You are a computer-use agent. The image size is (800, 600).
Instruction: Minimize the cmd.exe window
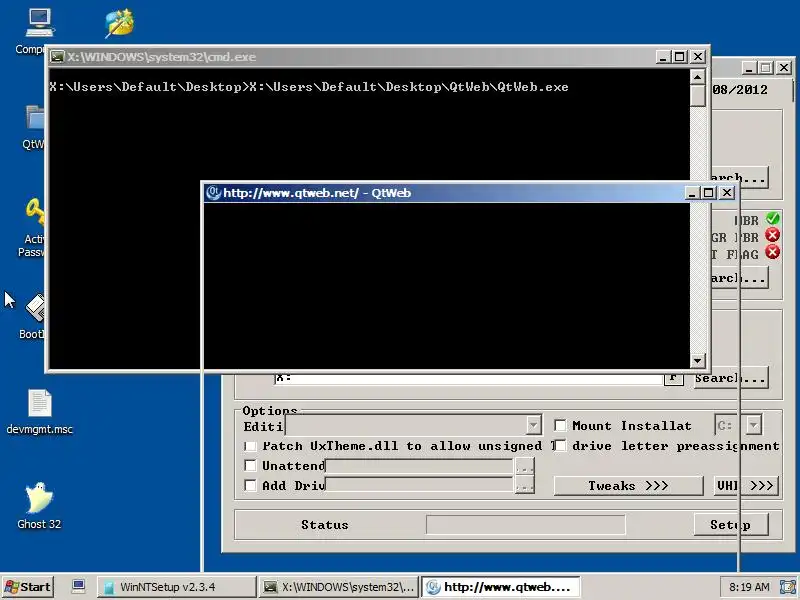[x=662, y=57]
